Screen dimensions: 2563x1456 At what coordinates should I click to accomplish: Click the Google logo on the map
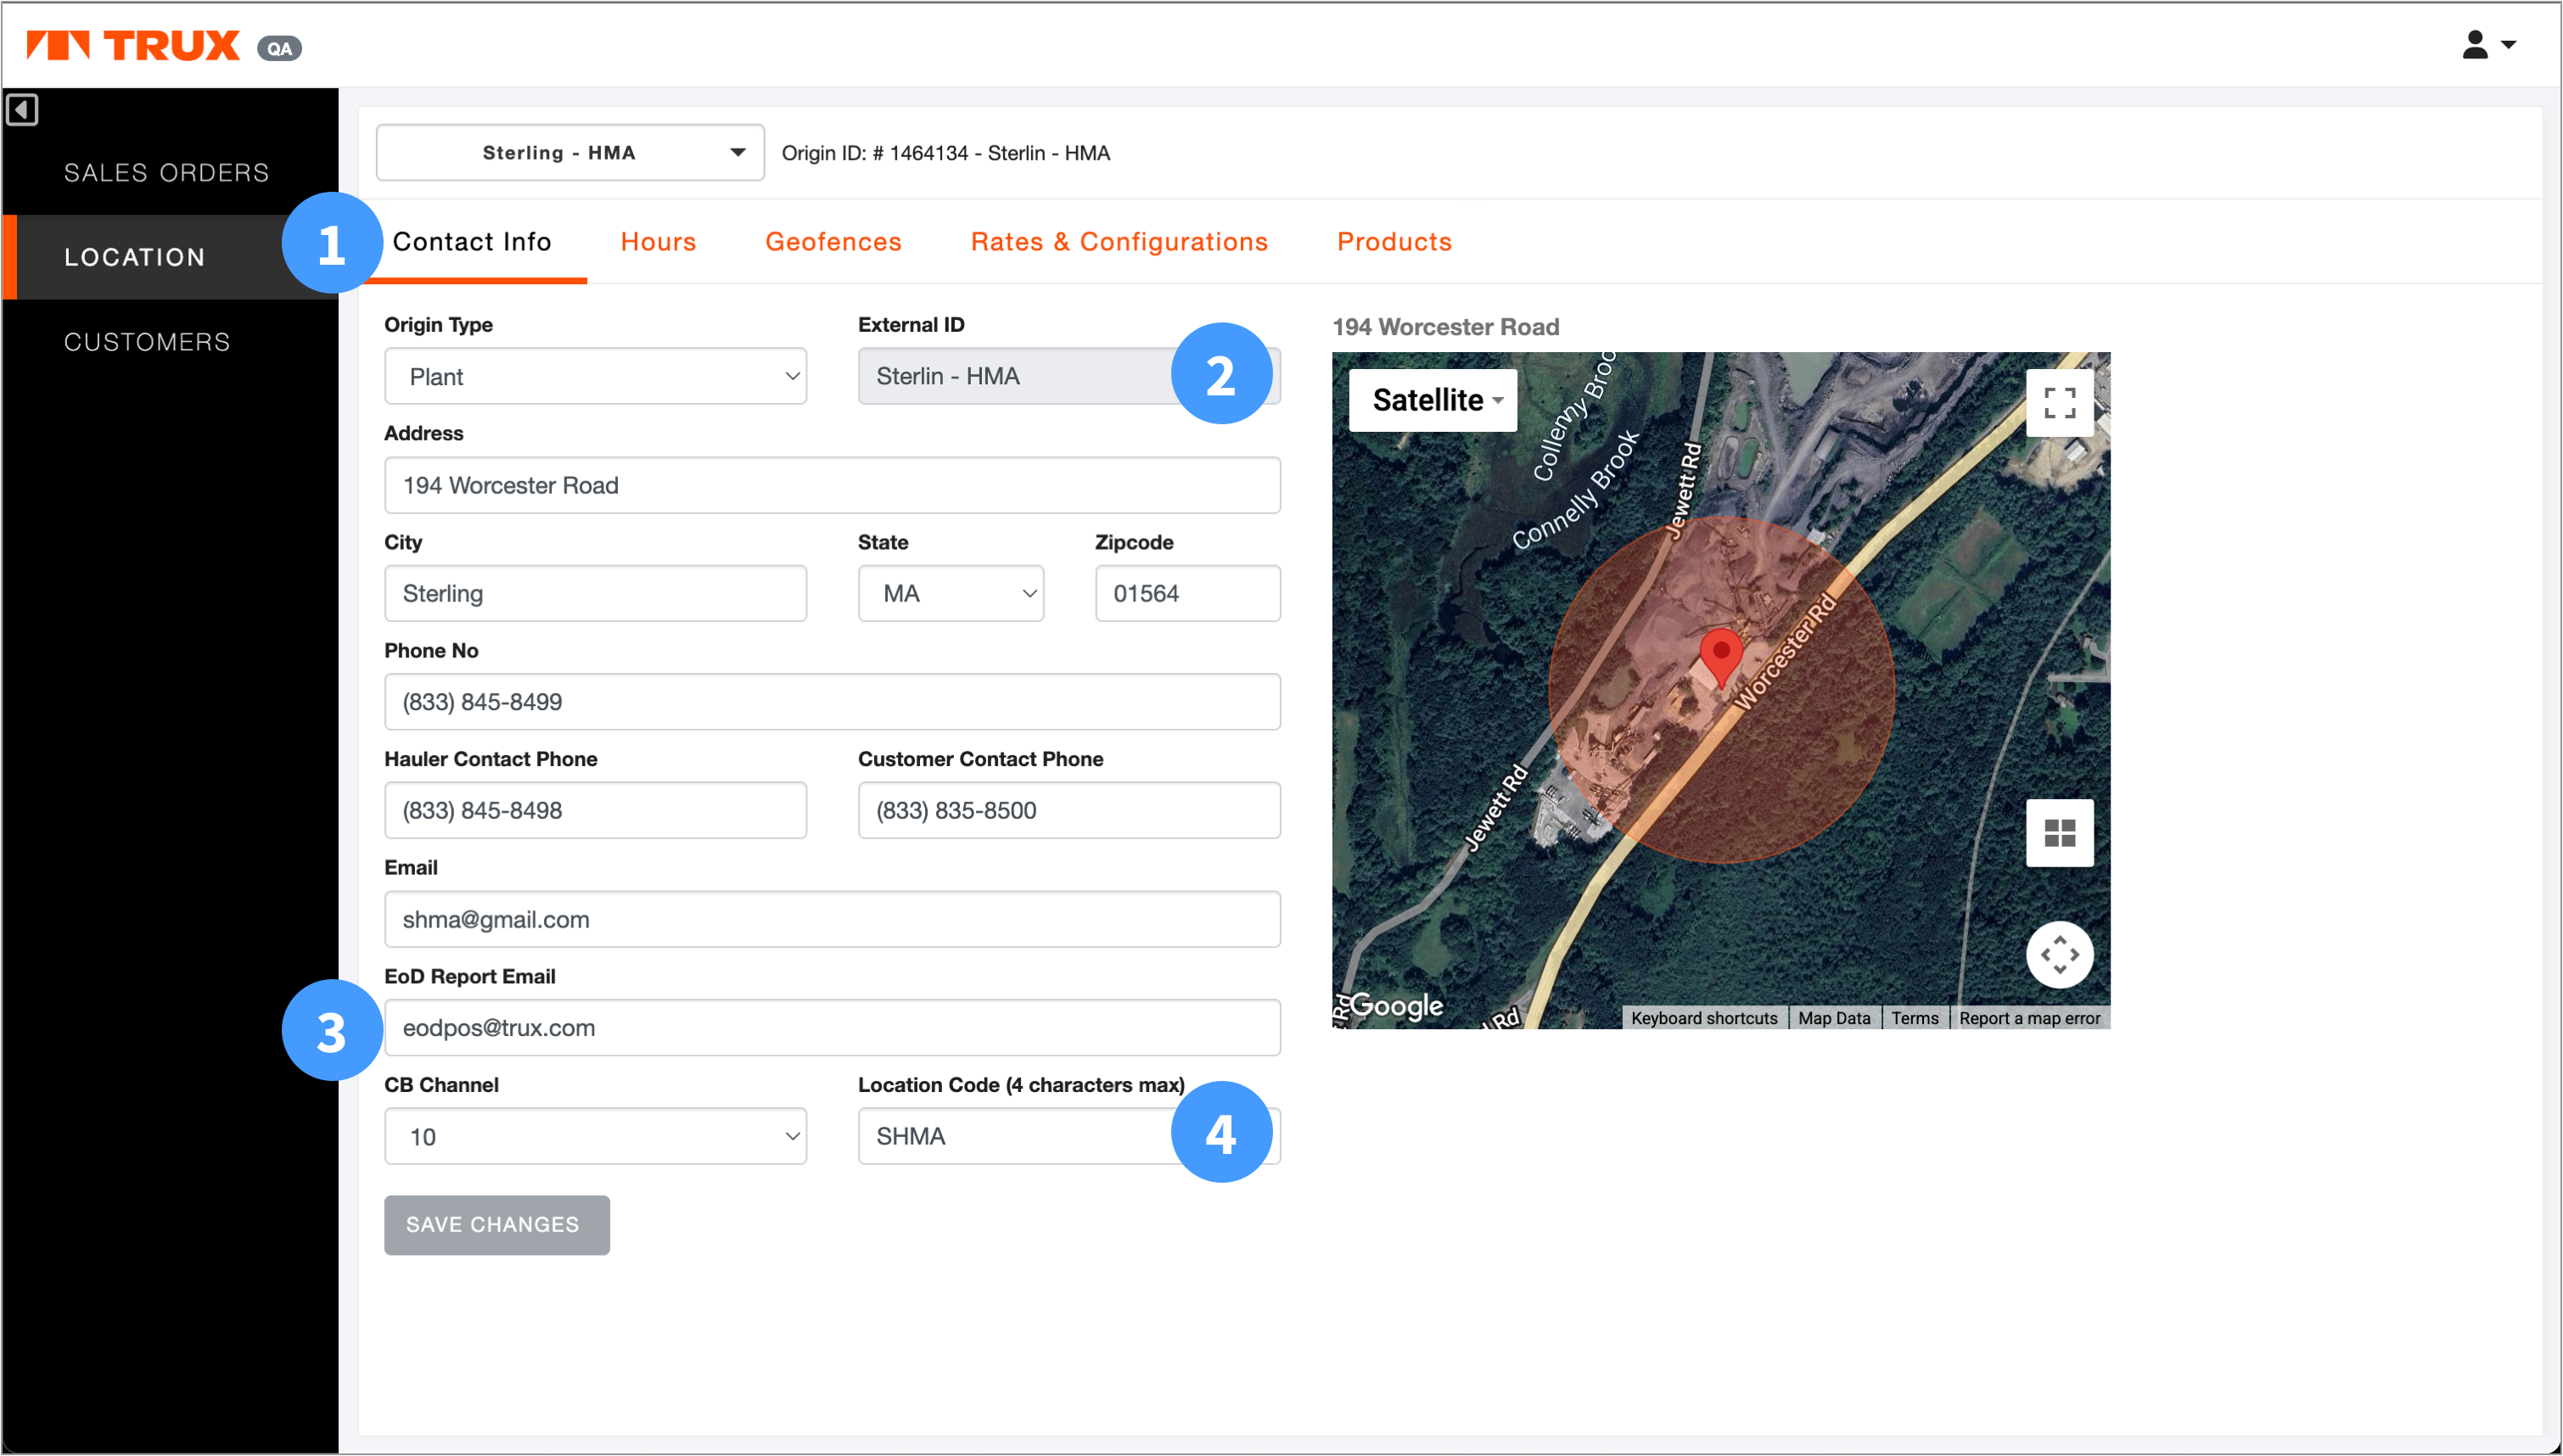pos(1396,1005)
